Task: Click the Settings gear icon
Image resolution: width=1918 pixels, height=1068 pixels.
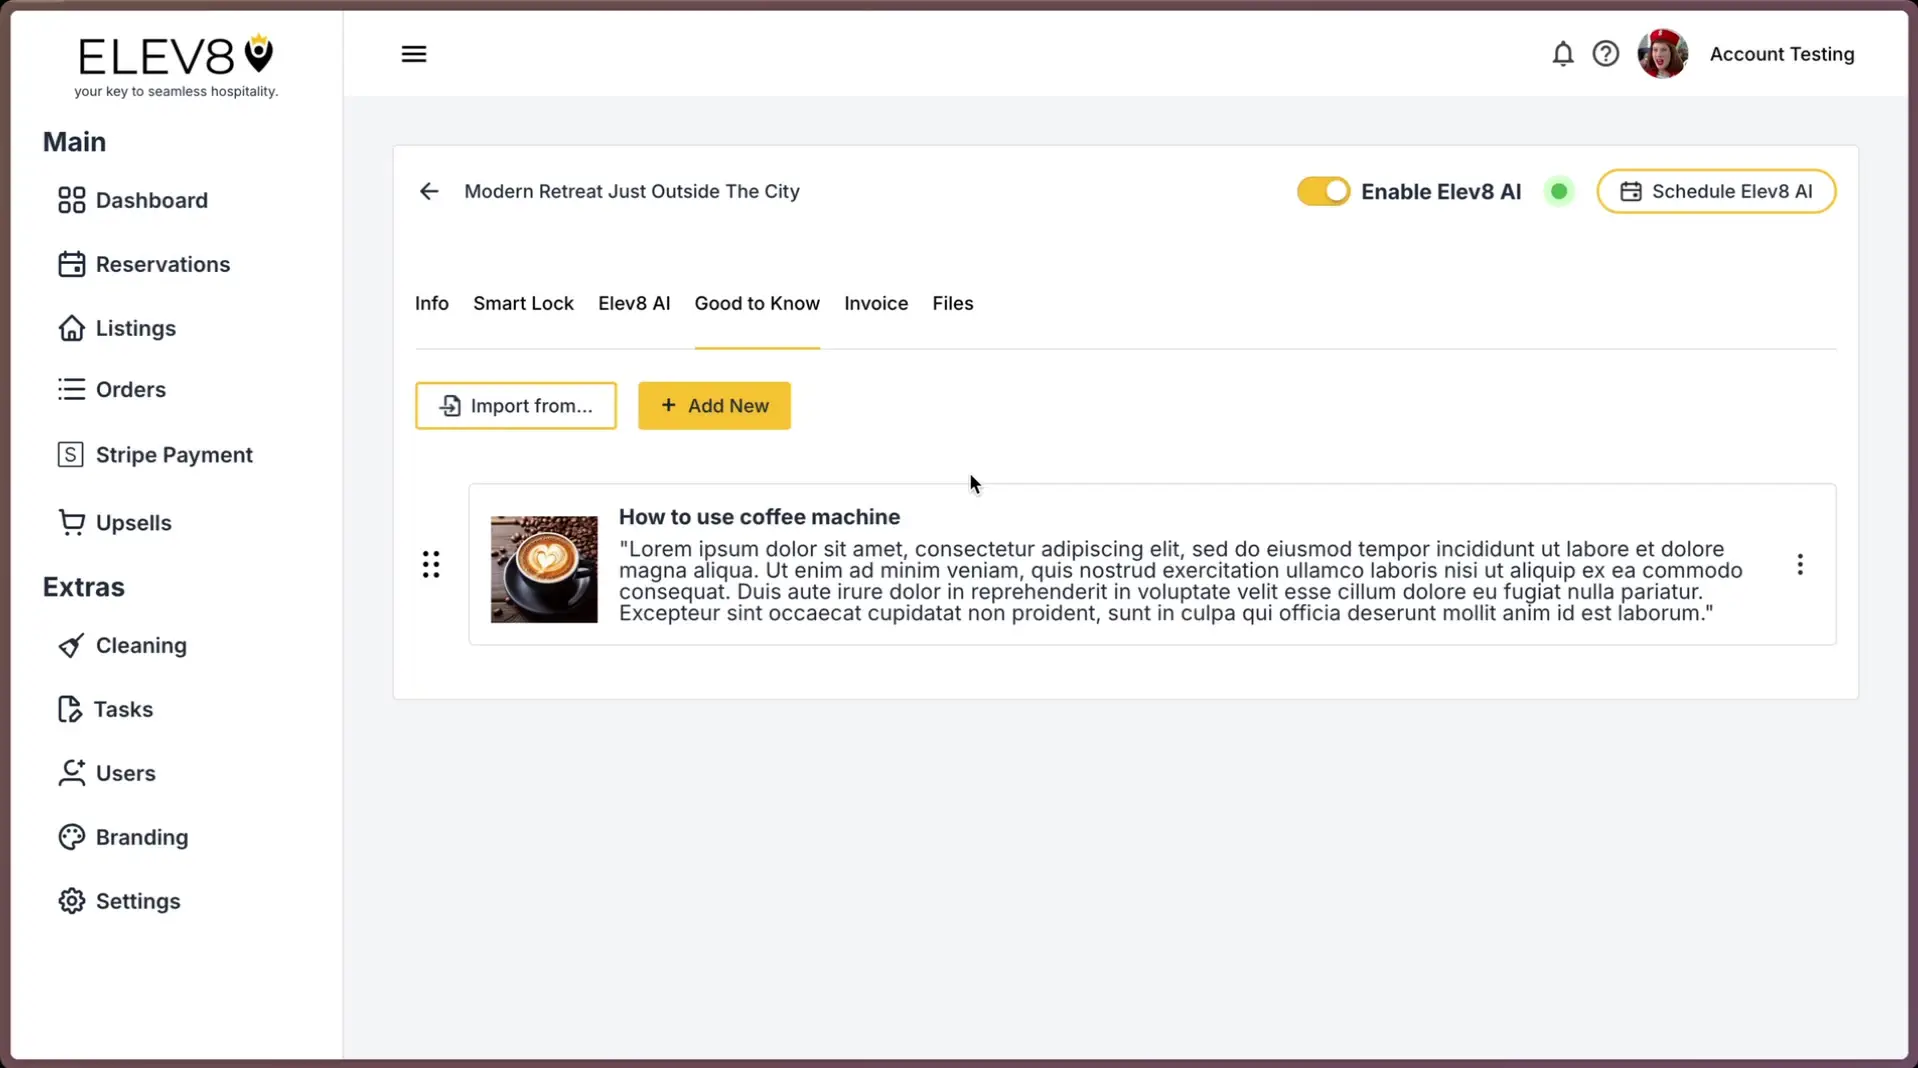Action: tap(70, 901)
